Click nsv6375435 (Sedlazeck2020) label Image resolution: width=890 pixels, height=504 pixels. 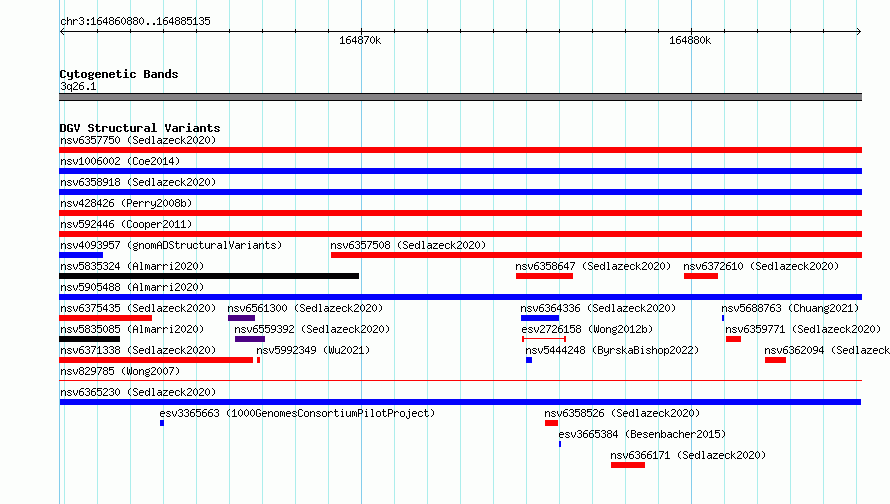pos(138,308)
